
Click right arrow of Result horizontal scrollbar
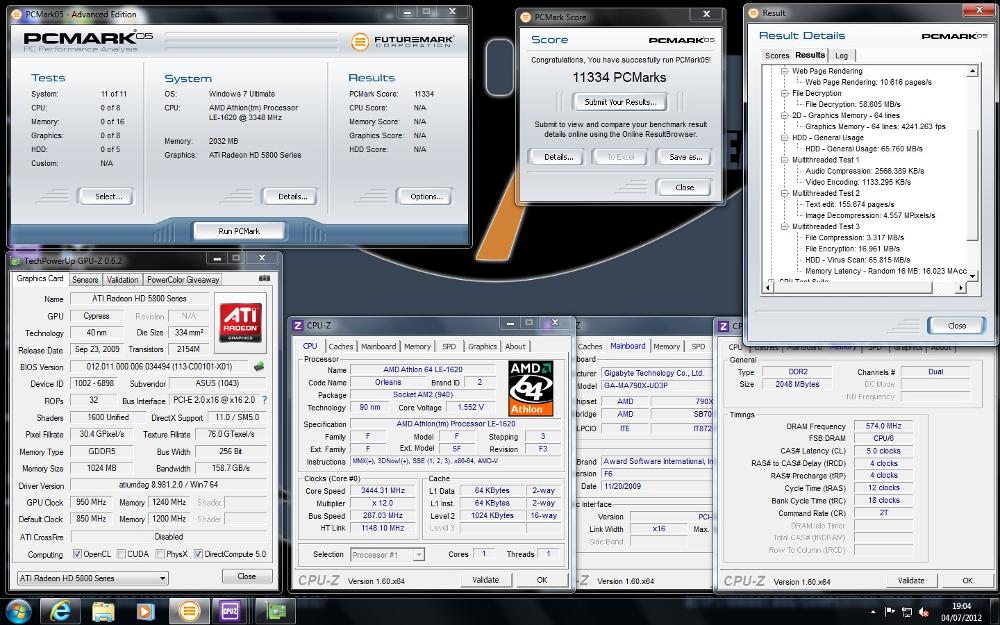point(961,288)
